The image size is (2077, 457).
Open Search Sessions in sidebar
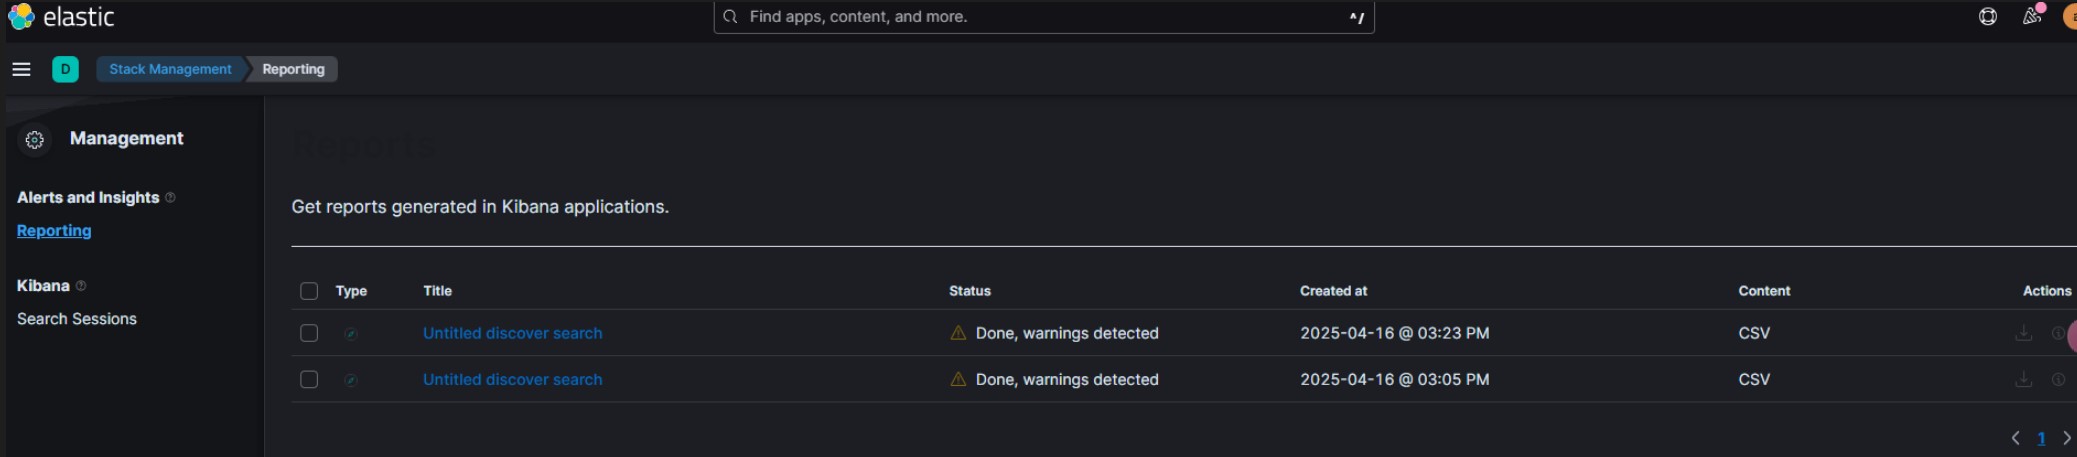click(77, 318)
